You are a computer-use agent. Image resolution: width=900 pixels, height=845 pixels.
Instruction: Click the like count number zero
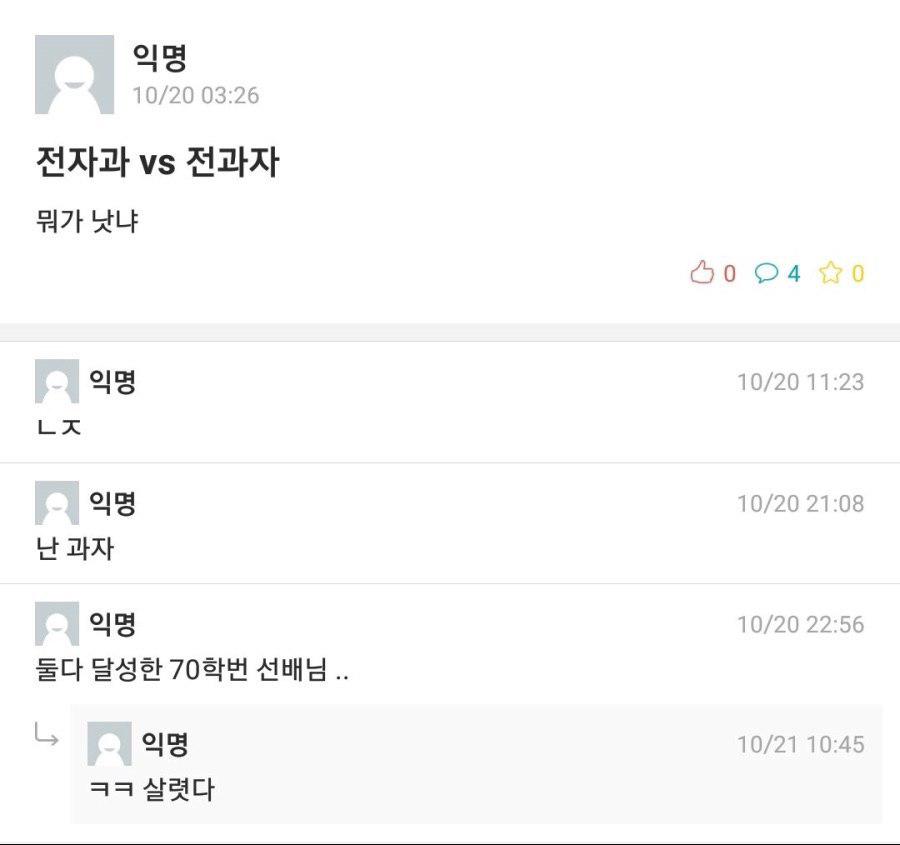[730, 274]
